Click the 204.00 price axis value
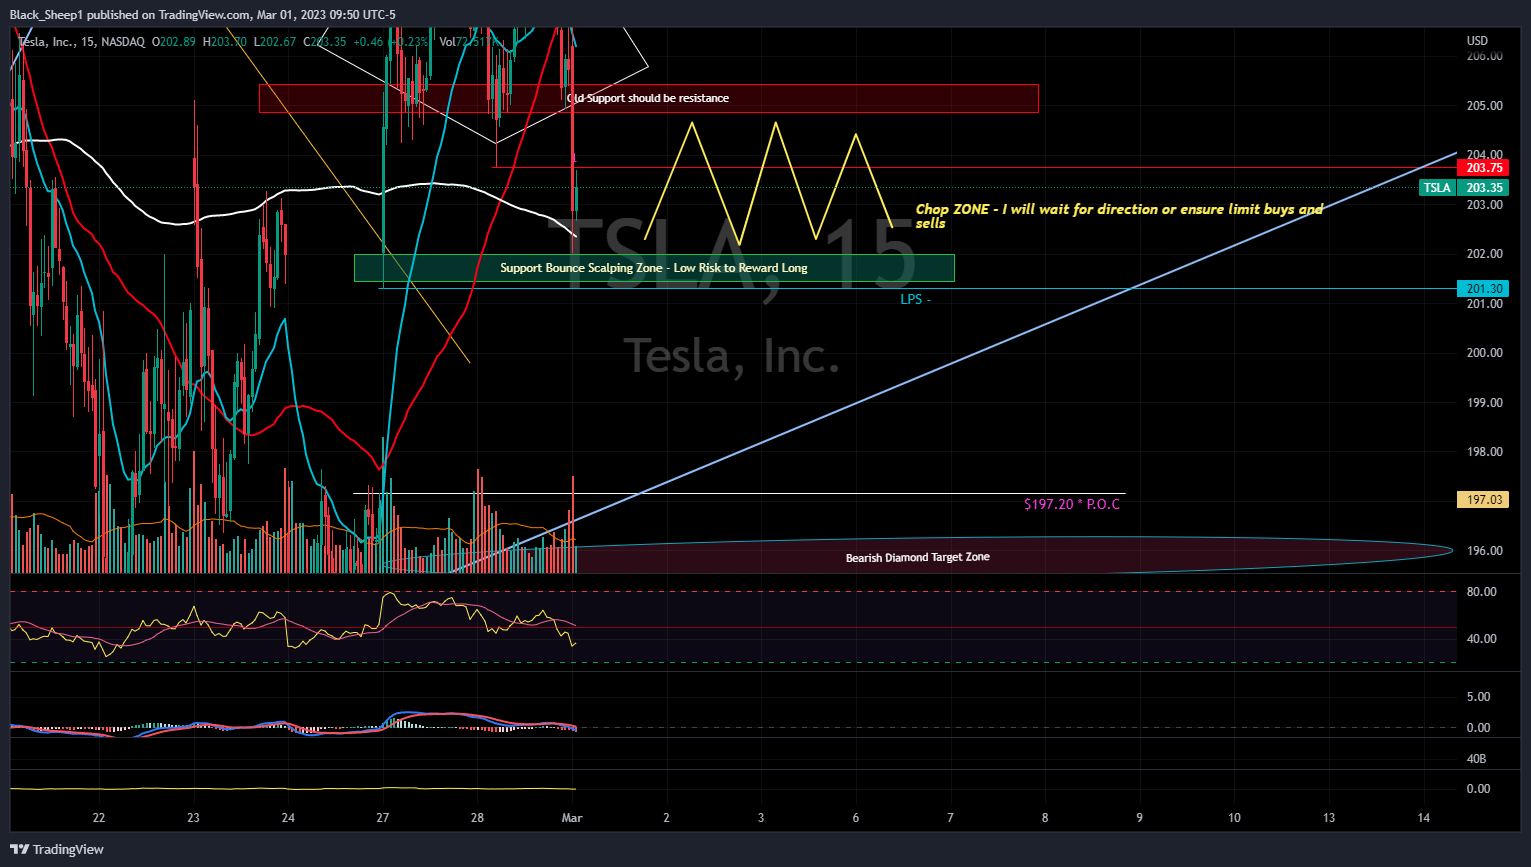The height and width of the screenshot is (867, 1531). pos(1484,155)
